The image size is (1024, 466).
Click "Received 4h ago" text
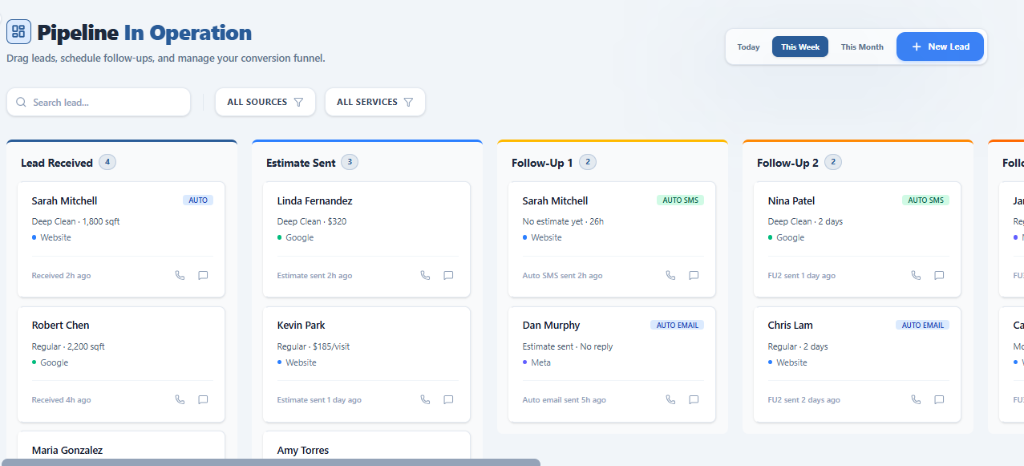click(x=61, y=400)
